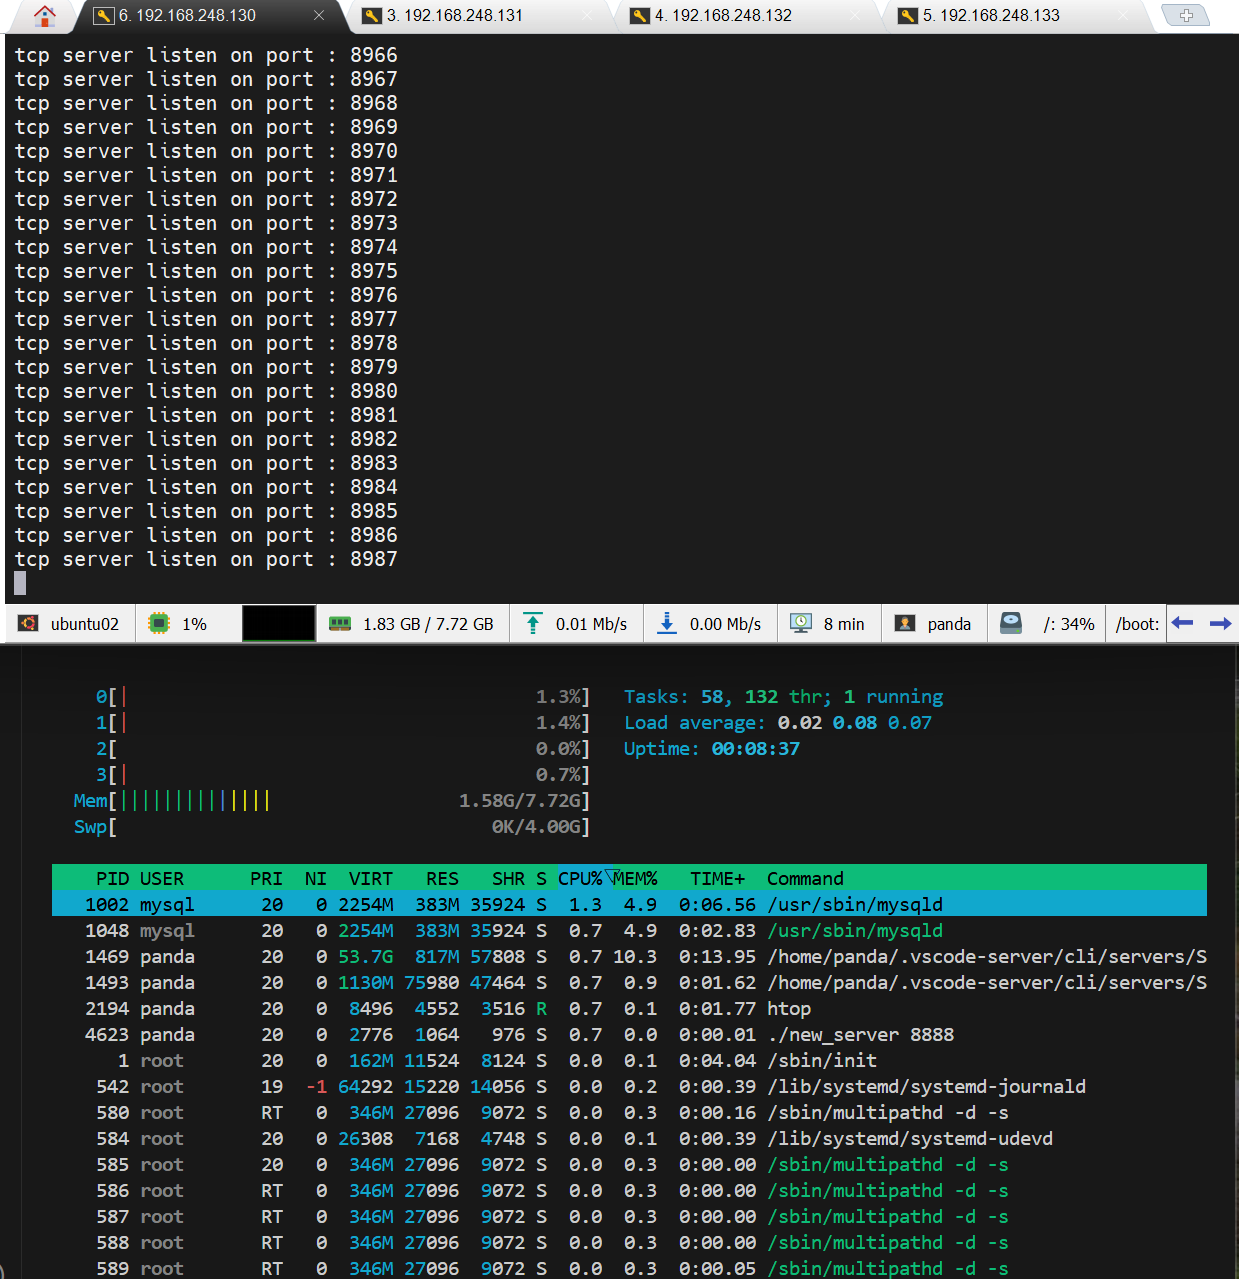
Task: Select vscode-server process row PID 1493
Action: [629, 983]
